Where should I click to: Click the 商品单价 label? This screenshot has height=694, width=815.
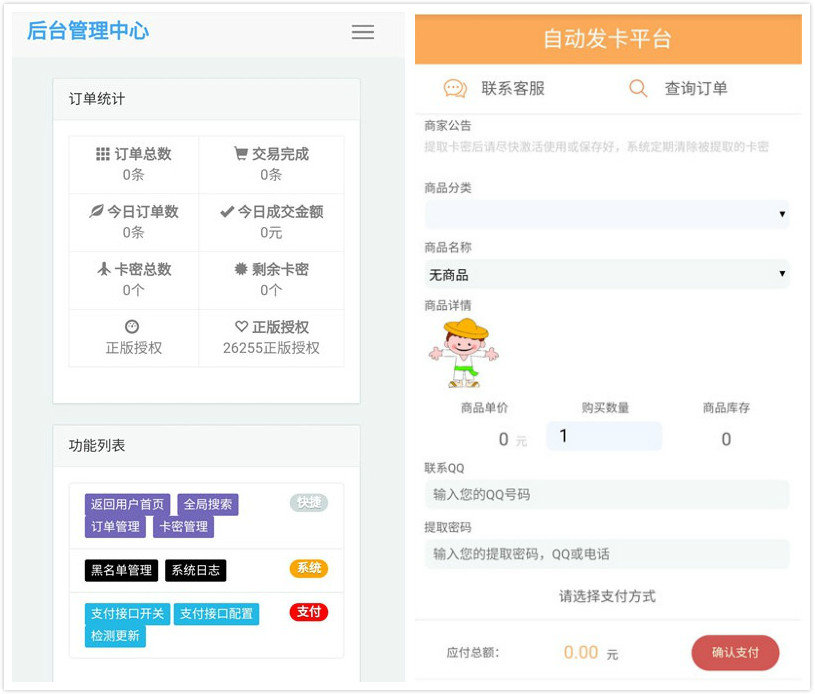[484, 408]
